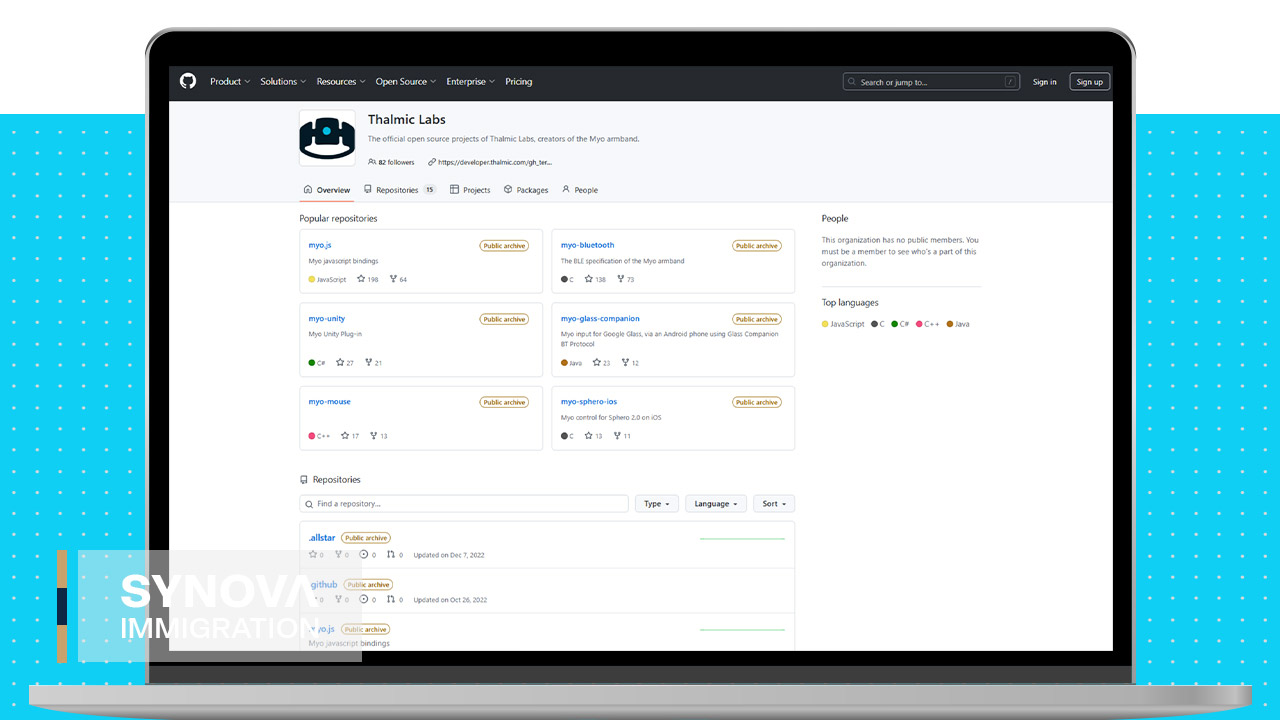Click the fork icon on myo-mouse card
Screen dimensions: 1280x720
[374, 435]
